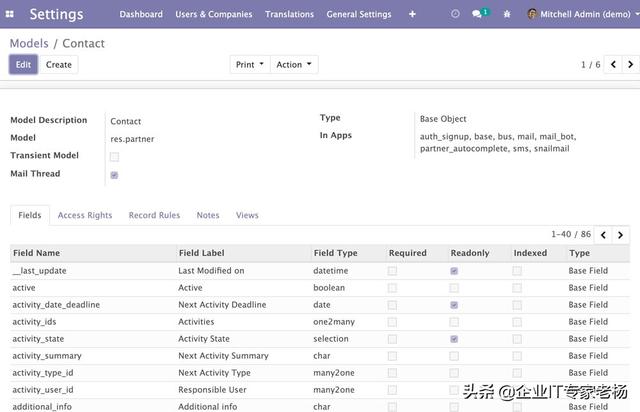Image resolution: width=640 pixels, height=412 pixels.
Task: Open the activity_ids field row
Action: [x=320, y=322]
